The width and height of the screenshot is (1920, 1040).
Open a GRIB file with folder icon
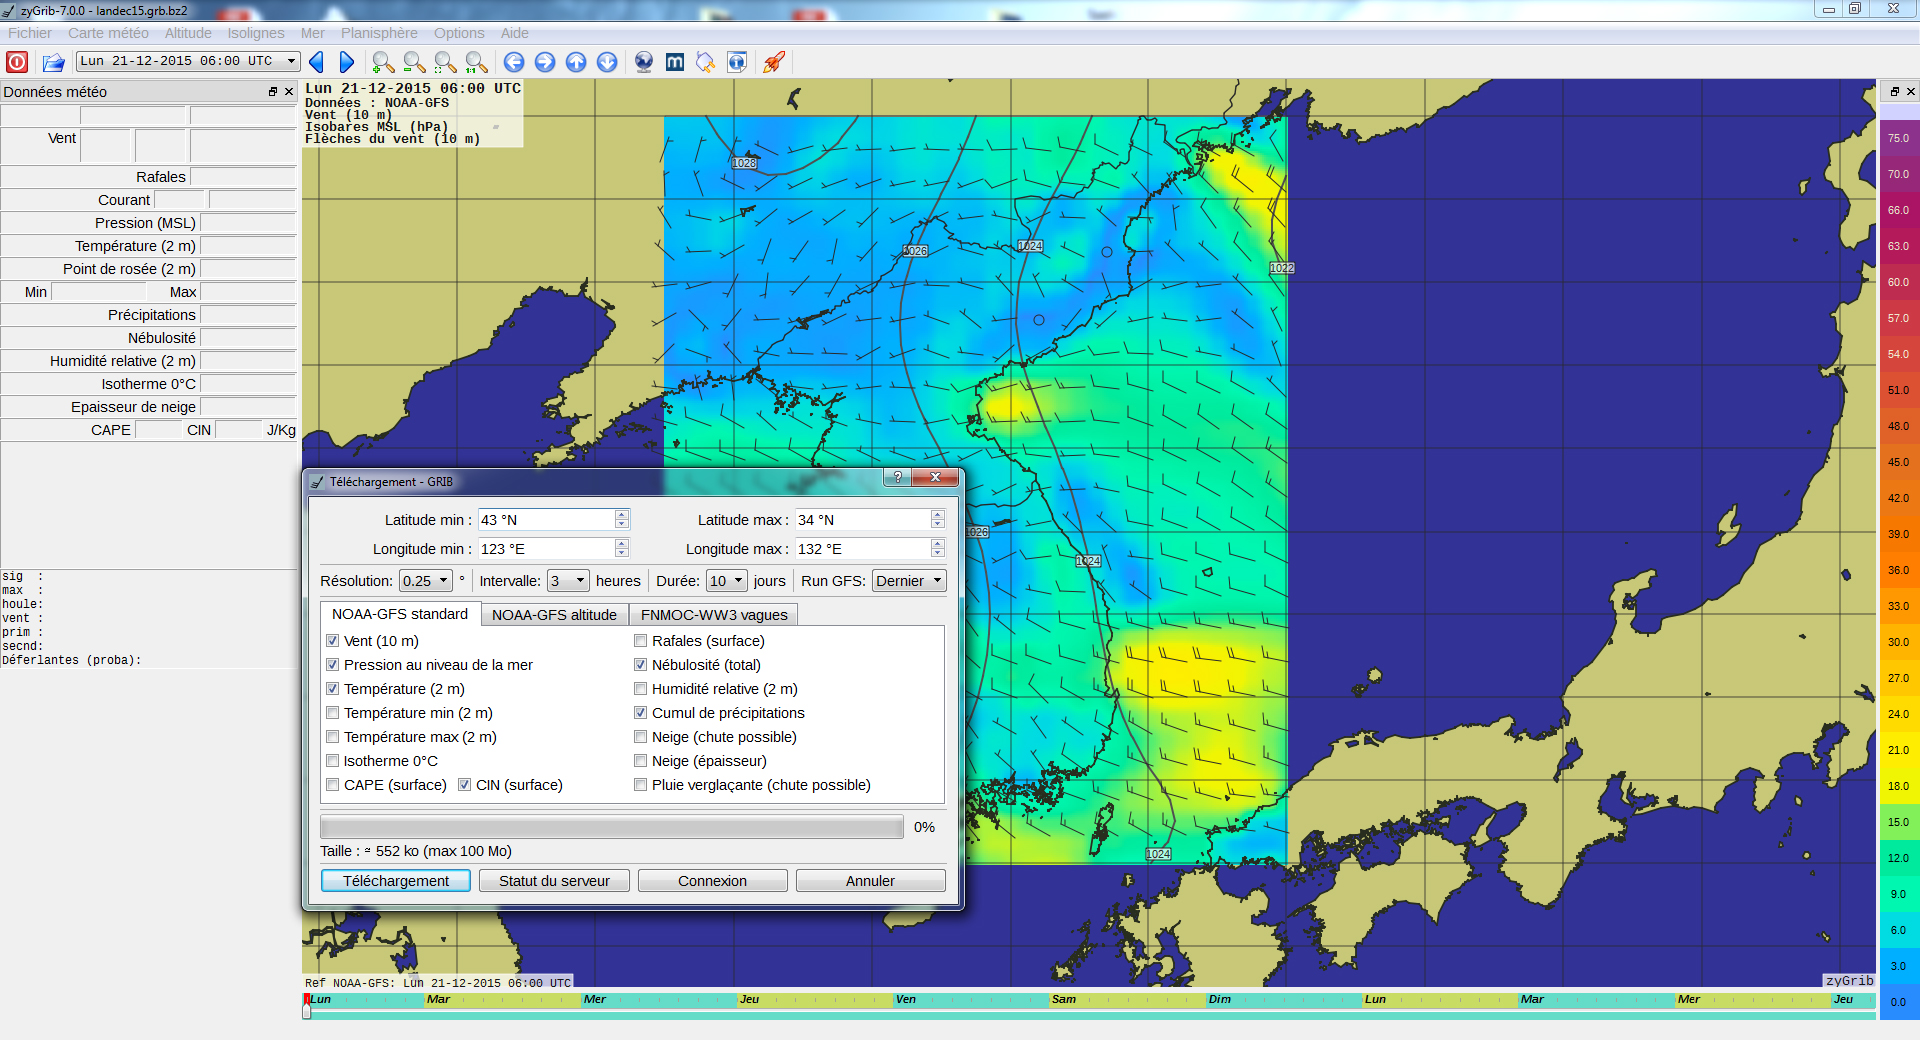pyautogui.click(x=53, y=62)
